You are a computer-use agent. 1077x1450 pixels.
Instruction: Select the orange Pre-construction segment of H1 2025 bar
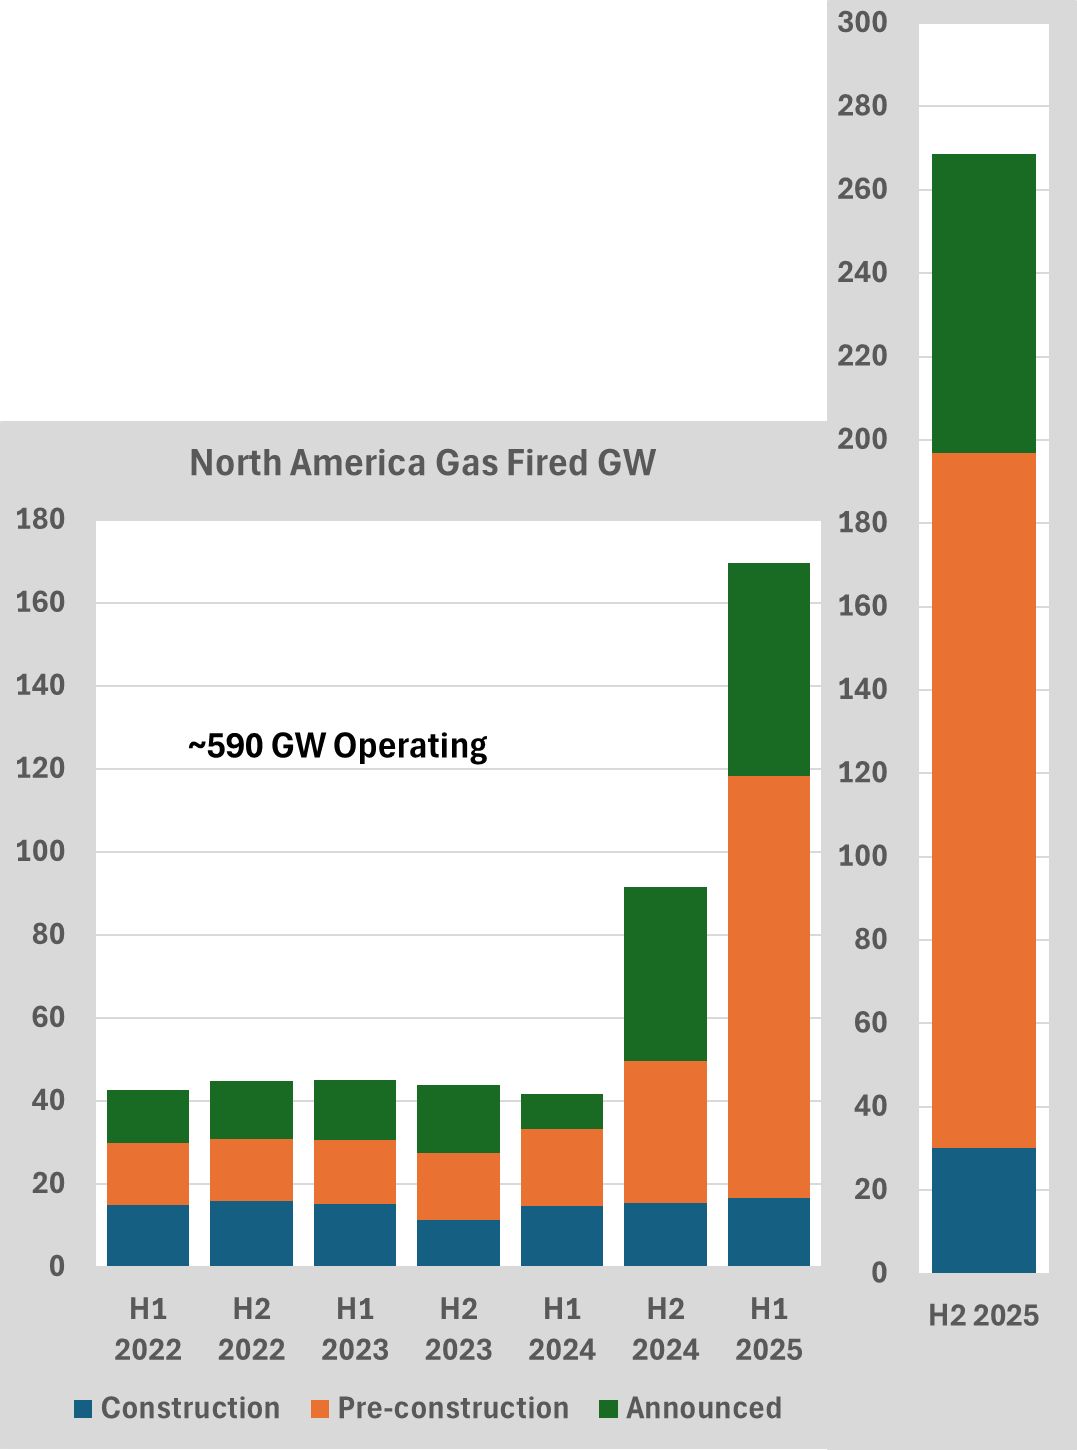[768, 986]
